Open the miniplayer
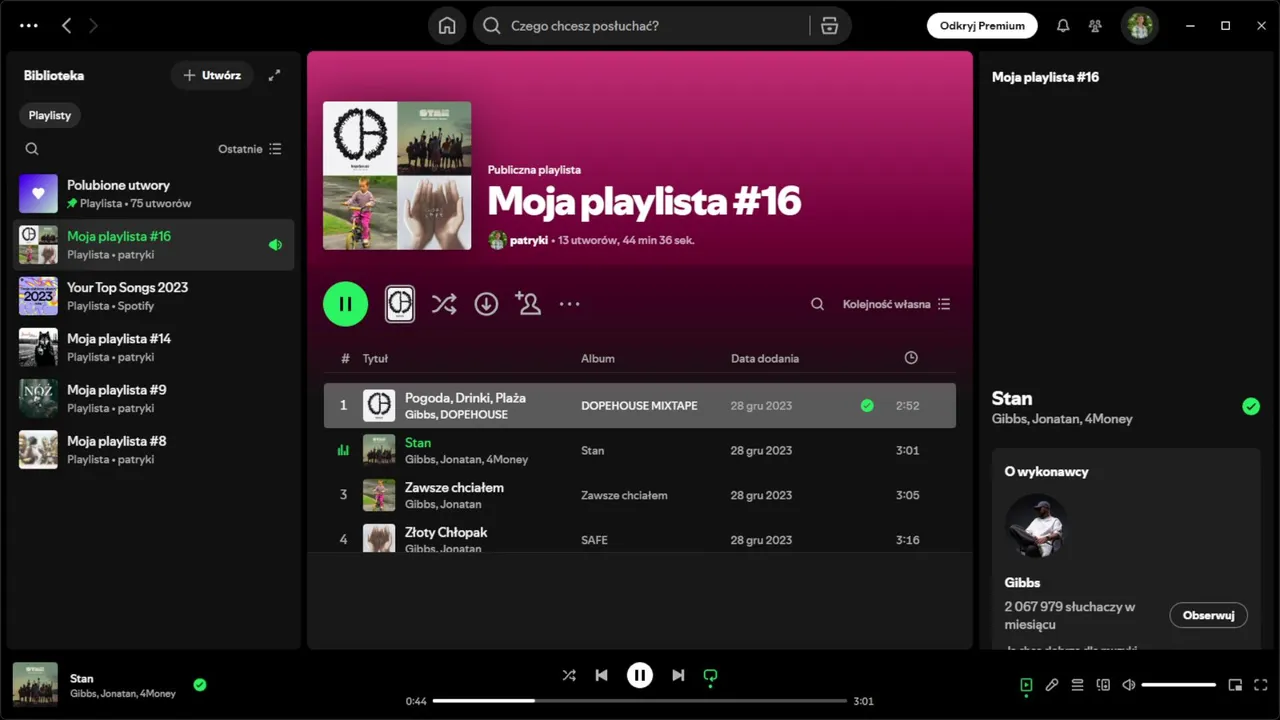Image resolution: width=1280 pixels, height=720 pixels. [x=1235, y=685]
